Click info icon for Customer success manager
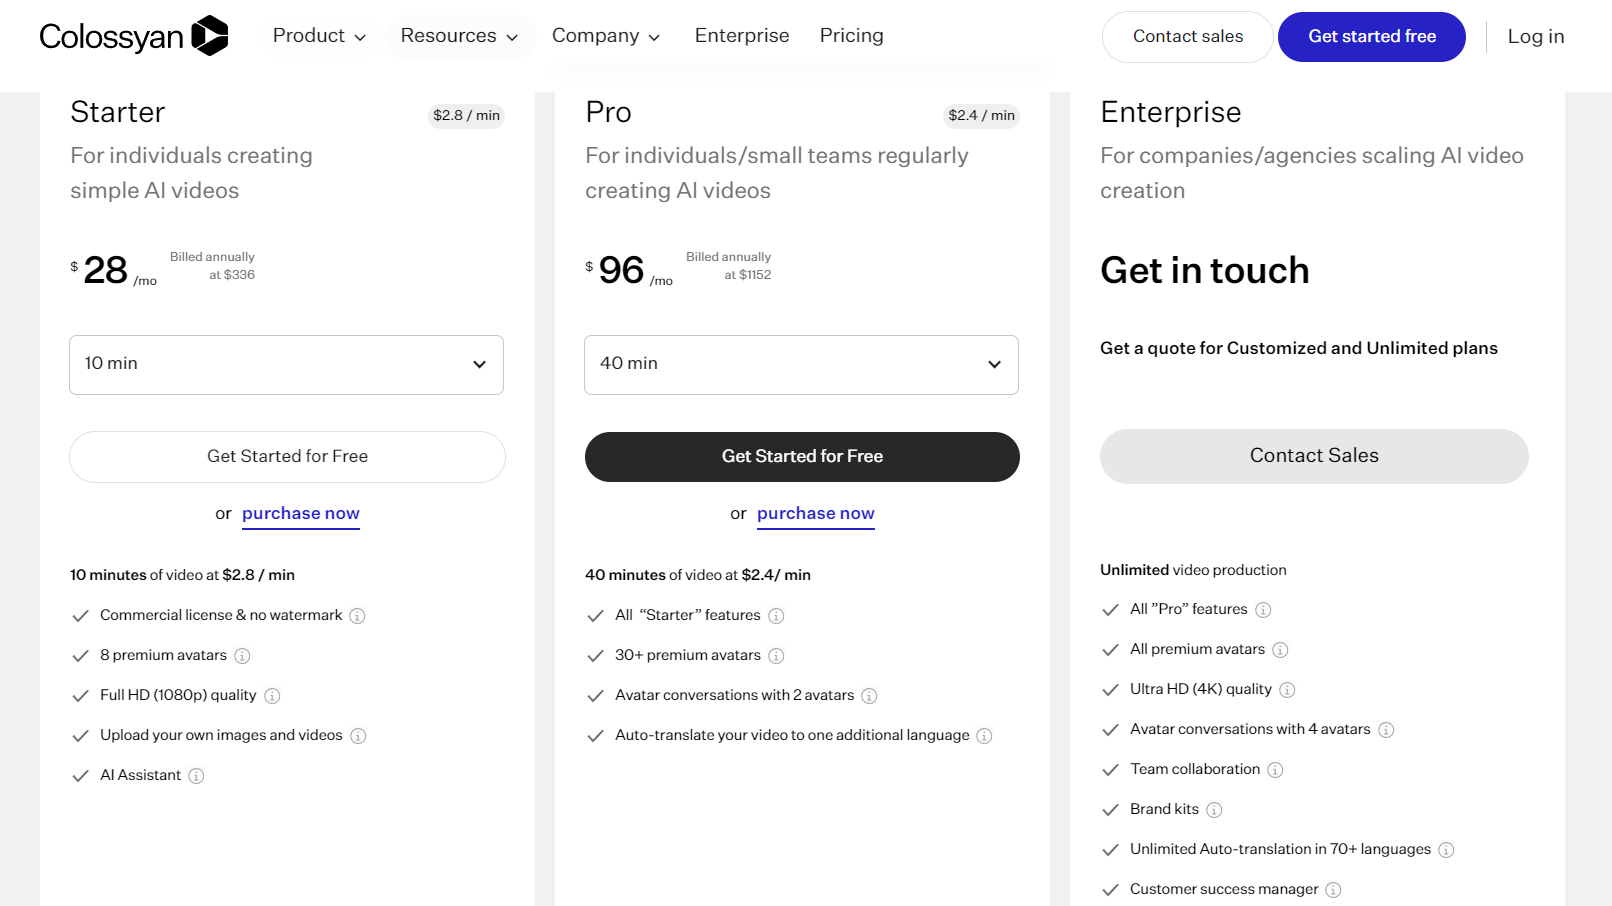Image resolution: width=1612 pixels, height=906 pixels. tap(1333, 890)
